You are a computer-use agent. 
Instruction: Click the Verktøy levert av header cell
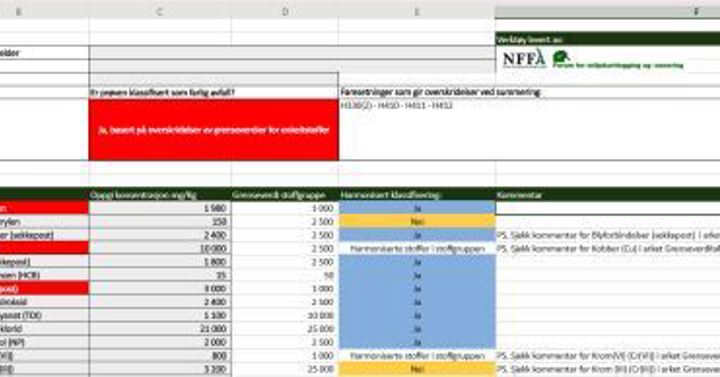click(x=608, y=39)
